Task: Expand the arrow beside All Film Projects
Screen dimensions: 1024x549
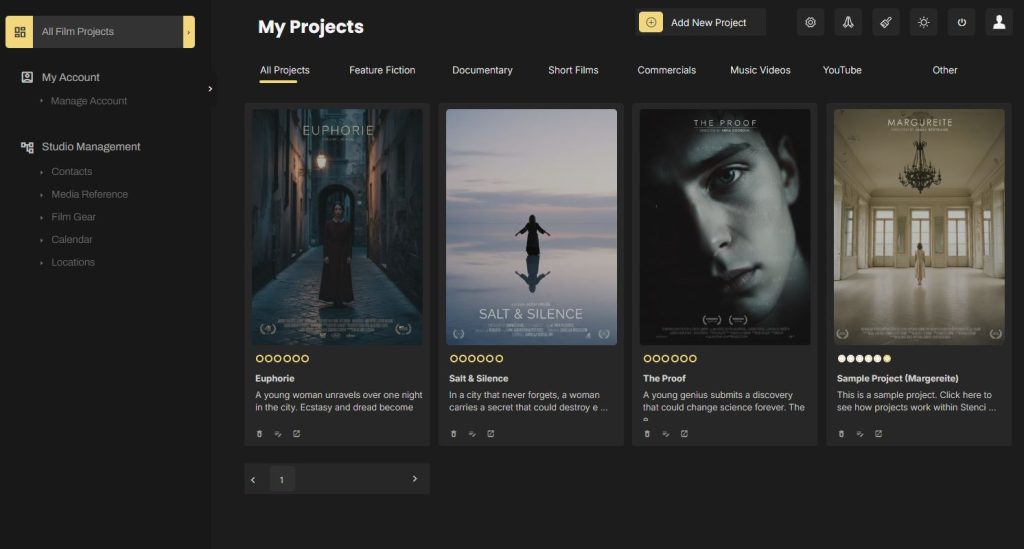Action: click(189, 32)
